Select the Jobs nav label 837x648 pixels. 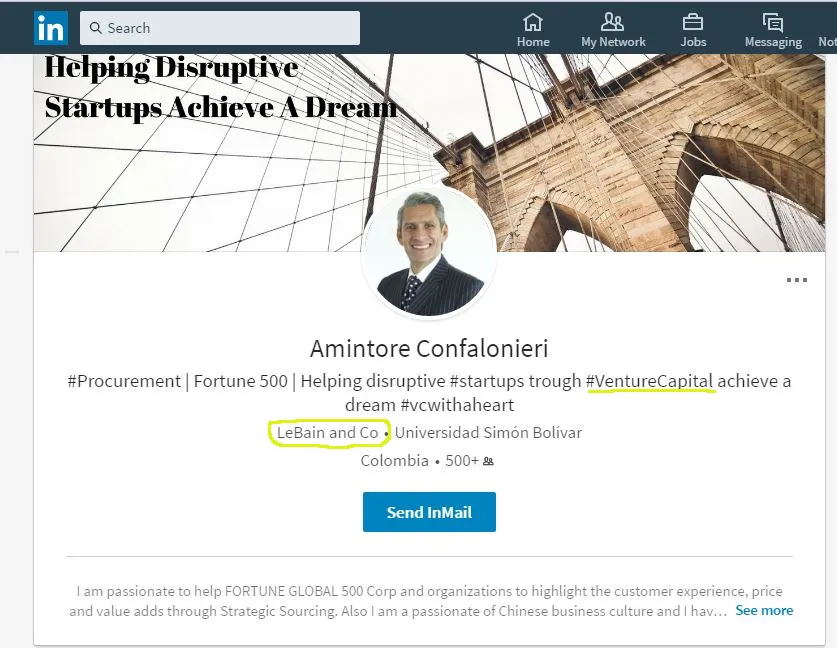pyautogui.click(x=693, y=42)
